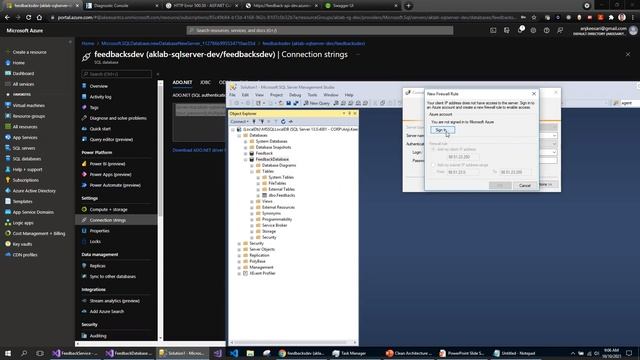640x360 pixels.
Task: Open the Window menu in SSMS
Action: pos(331,95)
